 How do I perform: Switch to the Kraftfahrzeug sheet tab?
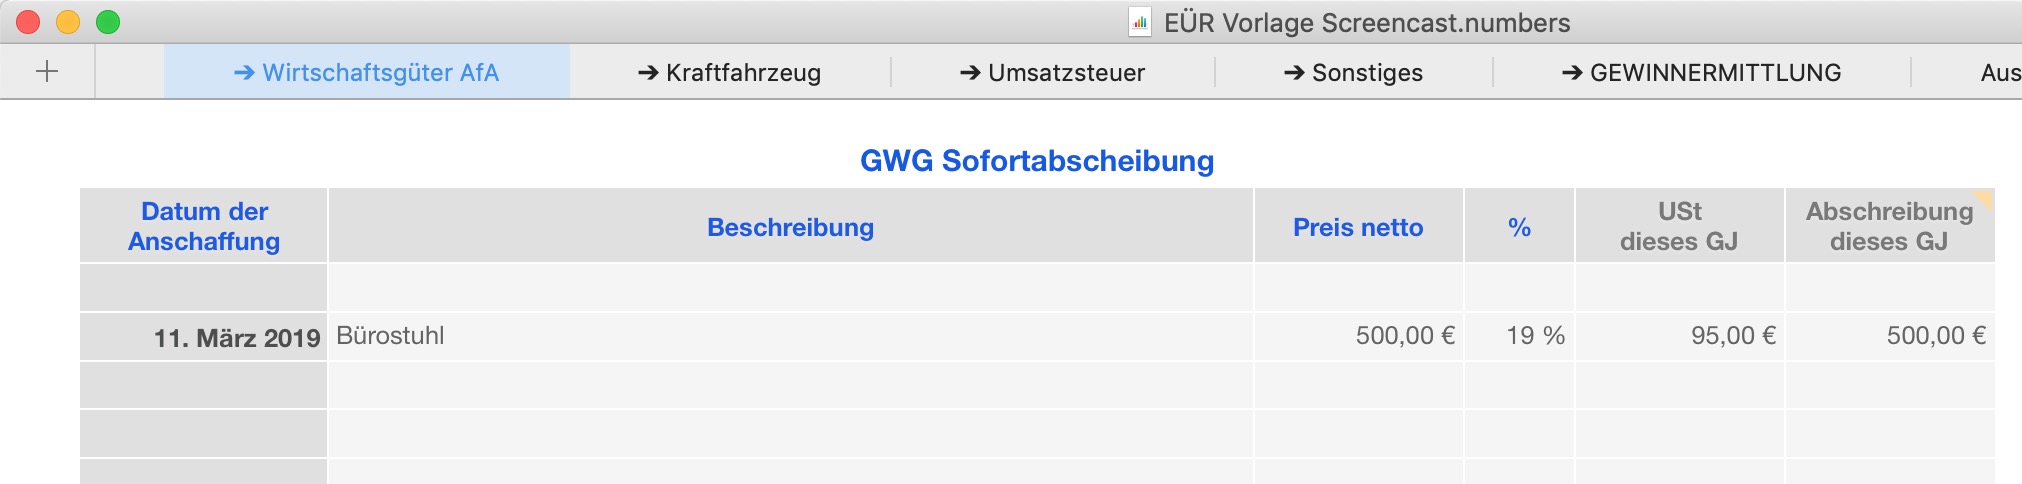729,73
